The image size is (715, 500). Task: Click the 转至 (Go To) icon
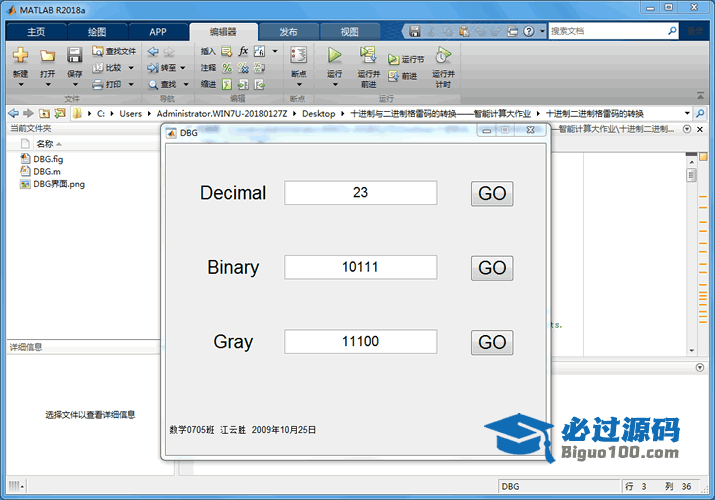tap(153, 68)
